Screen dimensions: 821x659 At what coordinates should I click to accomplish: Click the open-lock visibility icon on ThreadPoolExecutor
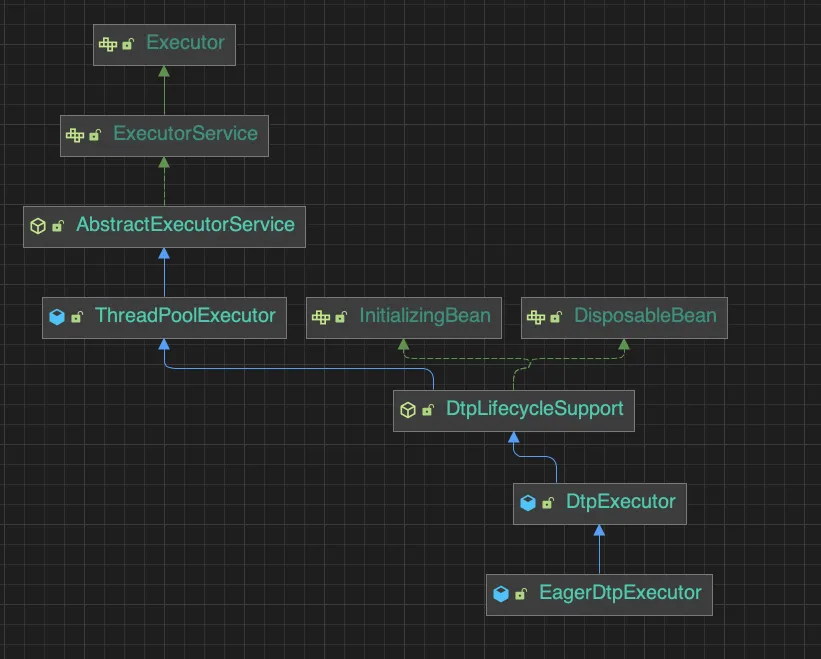[x=77, y=317]
